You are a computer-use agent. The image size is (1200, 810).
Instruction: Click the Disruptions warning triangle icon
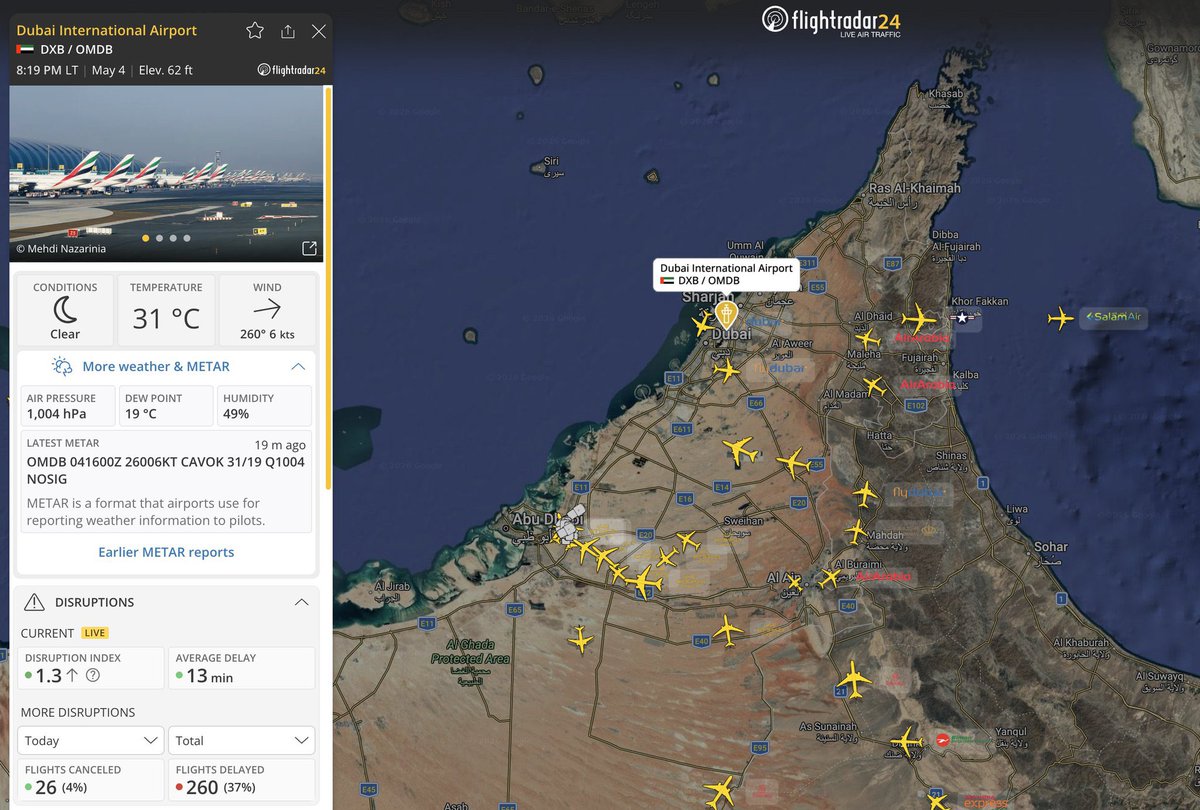pos(34,602)
